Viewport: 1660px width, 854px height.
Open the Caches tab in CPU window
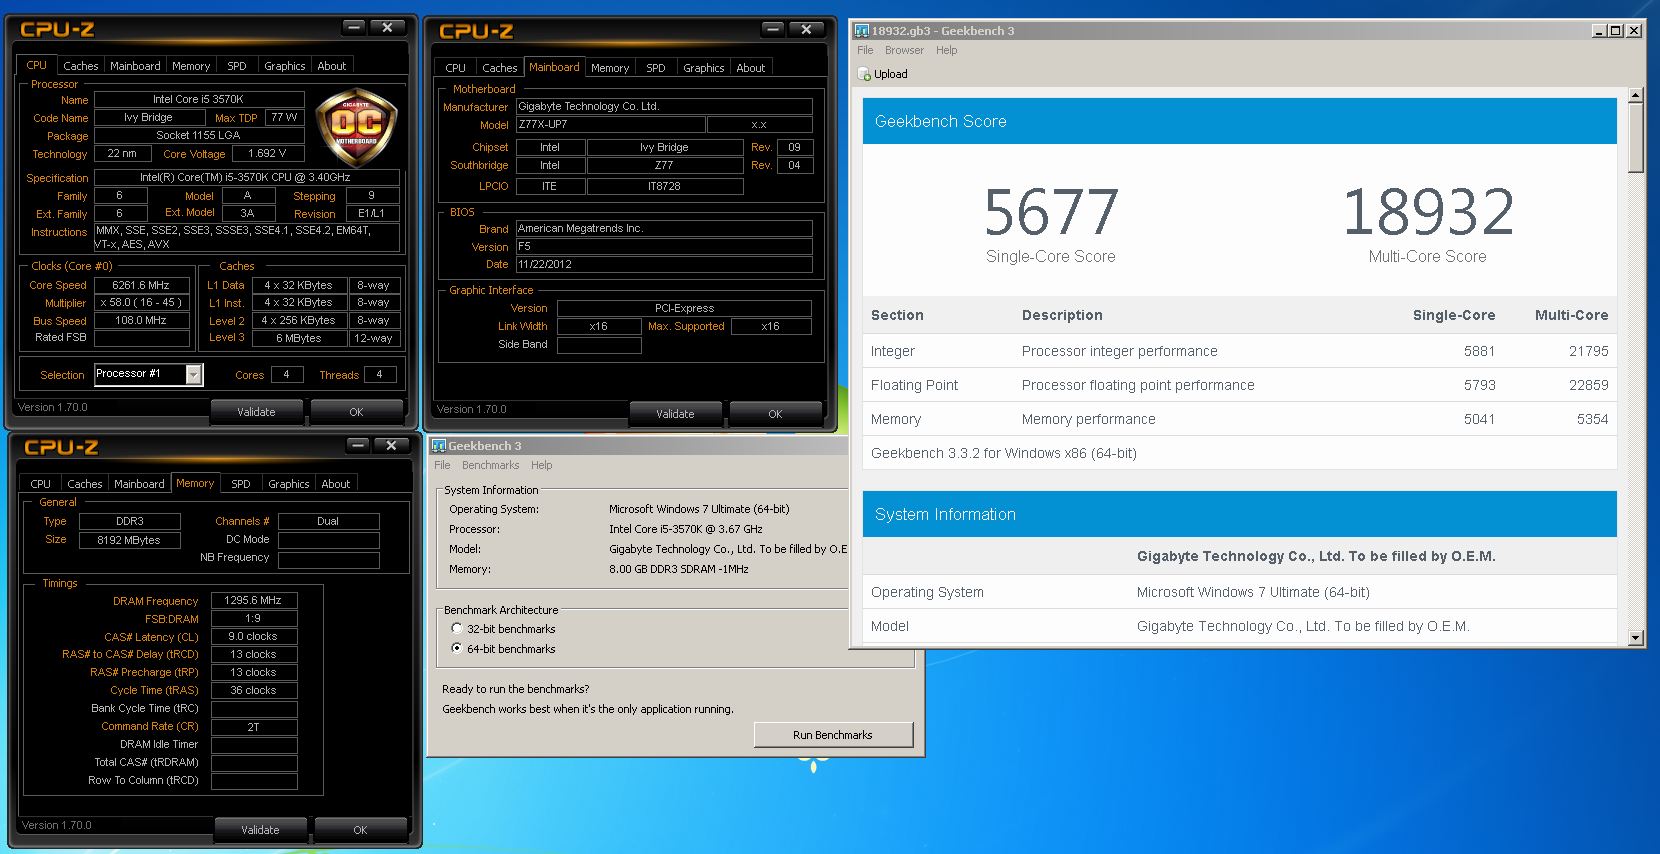[80, 66]
